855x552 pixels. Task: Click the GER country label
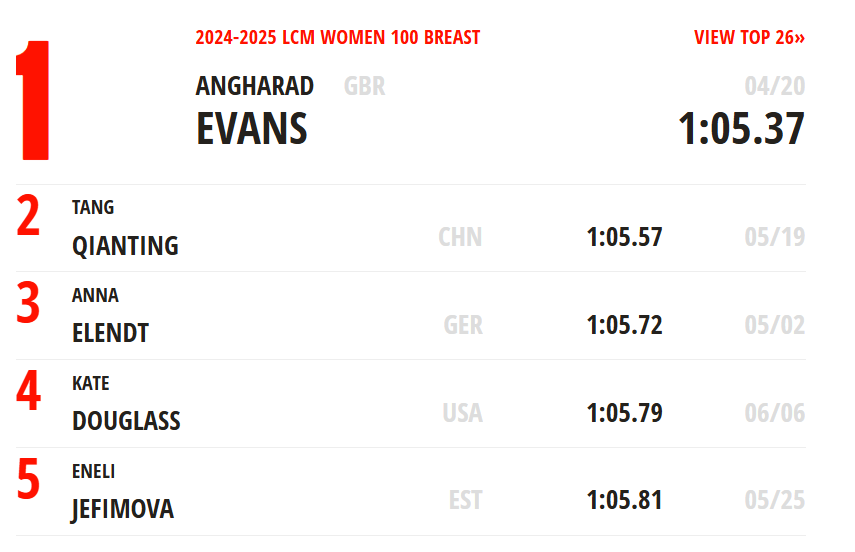[463, 325]
